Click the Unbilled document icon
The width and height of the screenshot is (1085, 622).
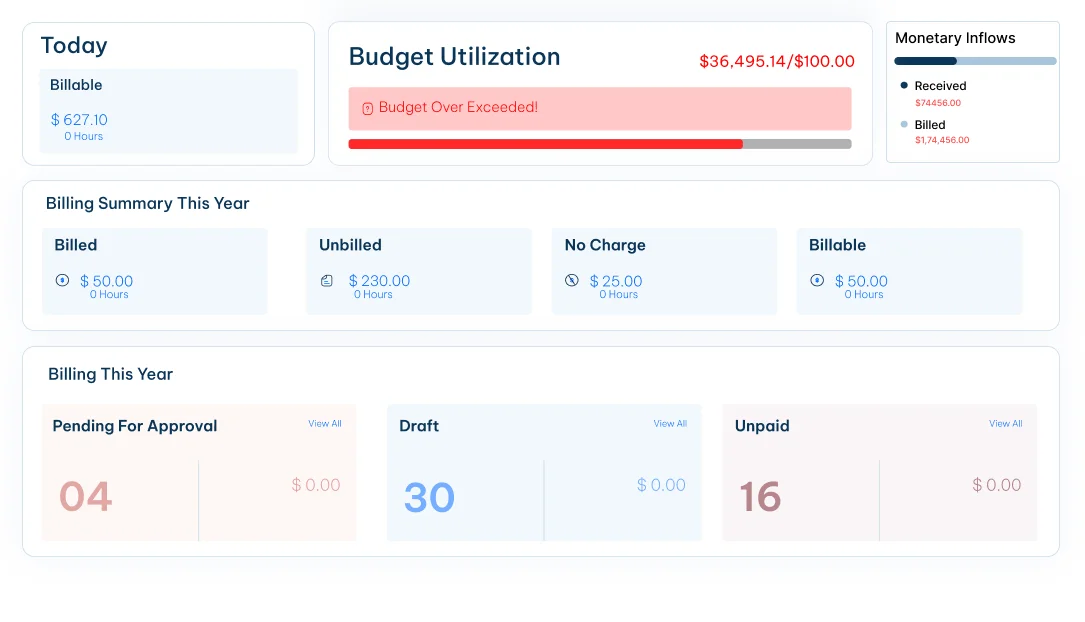coord(327,280)
